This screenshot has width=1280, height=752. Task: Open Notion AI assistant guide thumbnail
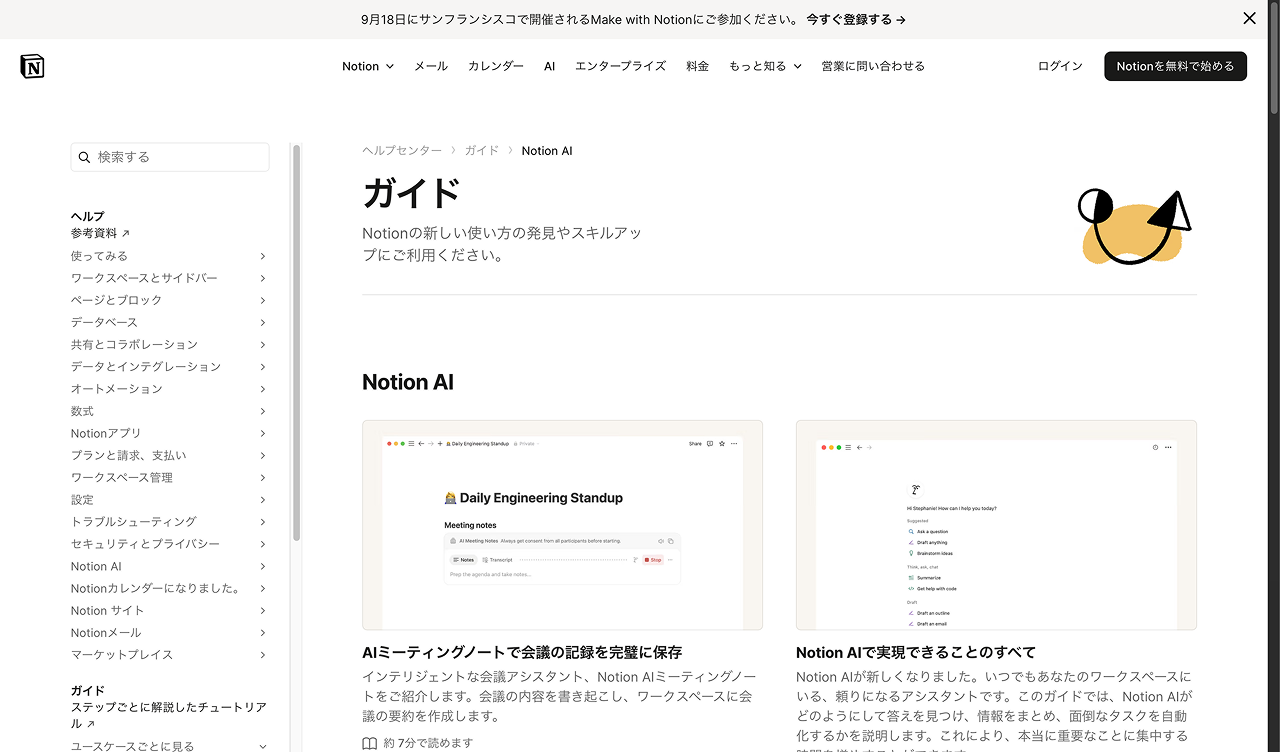point(996,525)
